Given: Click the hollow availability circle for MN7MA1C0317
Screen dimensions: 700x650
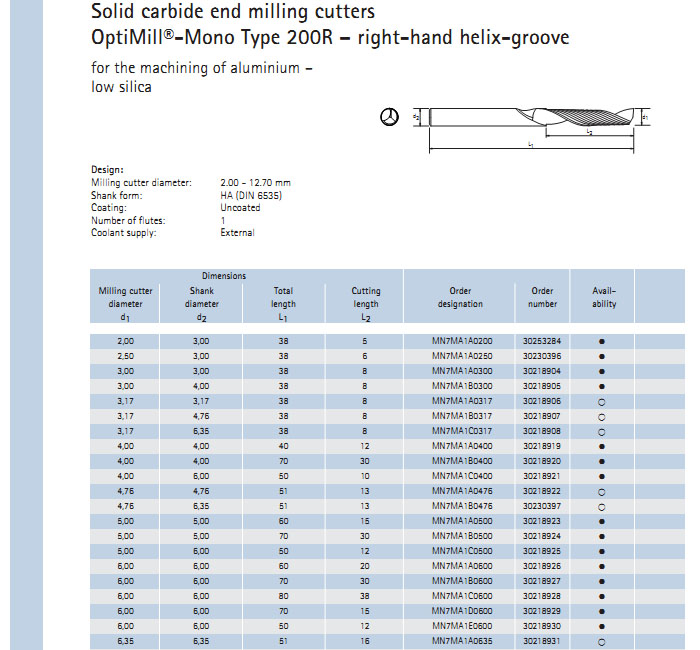Looking at the screenshot, I should (602, 431).
